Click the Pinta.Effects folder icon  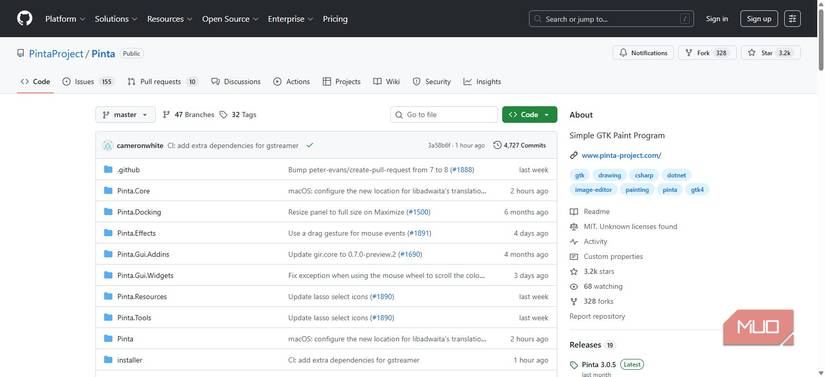108,232
